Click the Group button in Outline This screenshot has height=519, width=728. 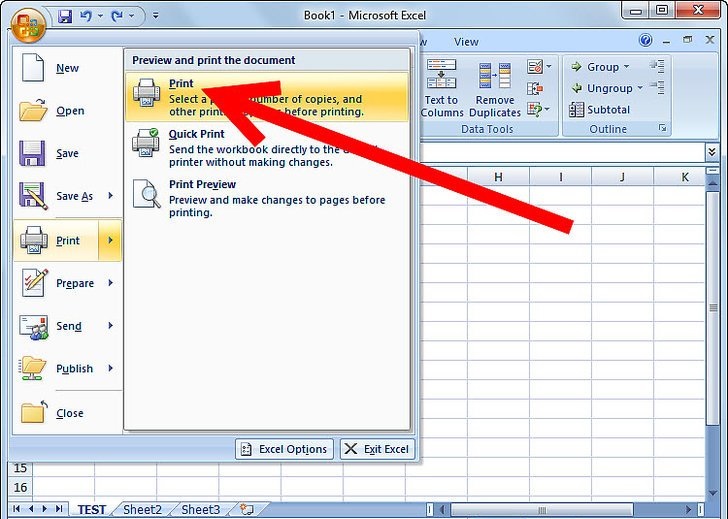(x=595, y=67)
